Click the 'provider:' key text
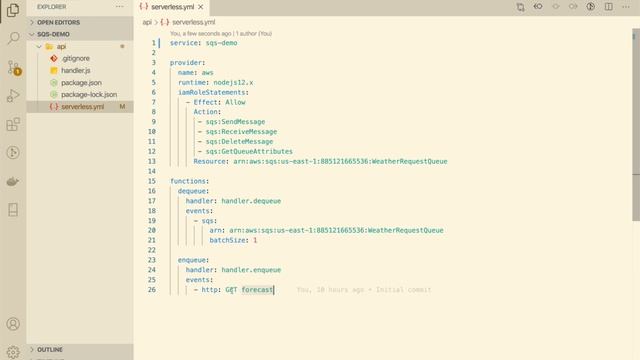The width and height of the screenshot is (640, 360). tap(188, 62)
